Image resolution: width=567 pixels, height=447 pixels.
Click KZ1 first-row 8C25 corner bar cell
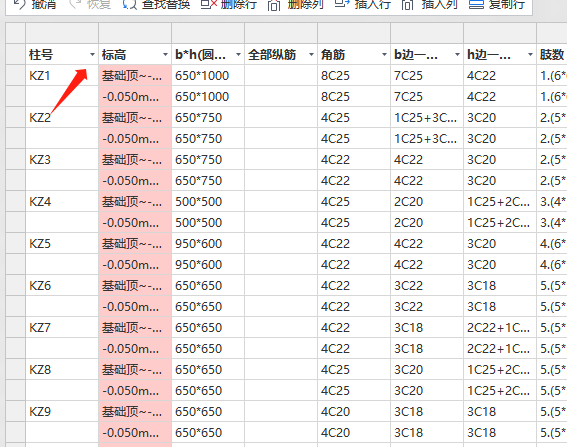click(x=354, y=76)
